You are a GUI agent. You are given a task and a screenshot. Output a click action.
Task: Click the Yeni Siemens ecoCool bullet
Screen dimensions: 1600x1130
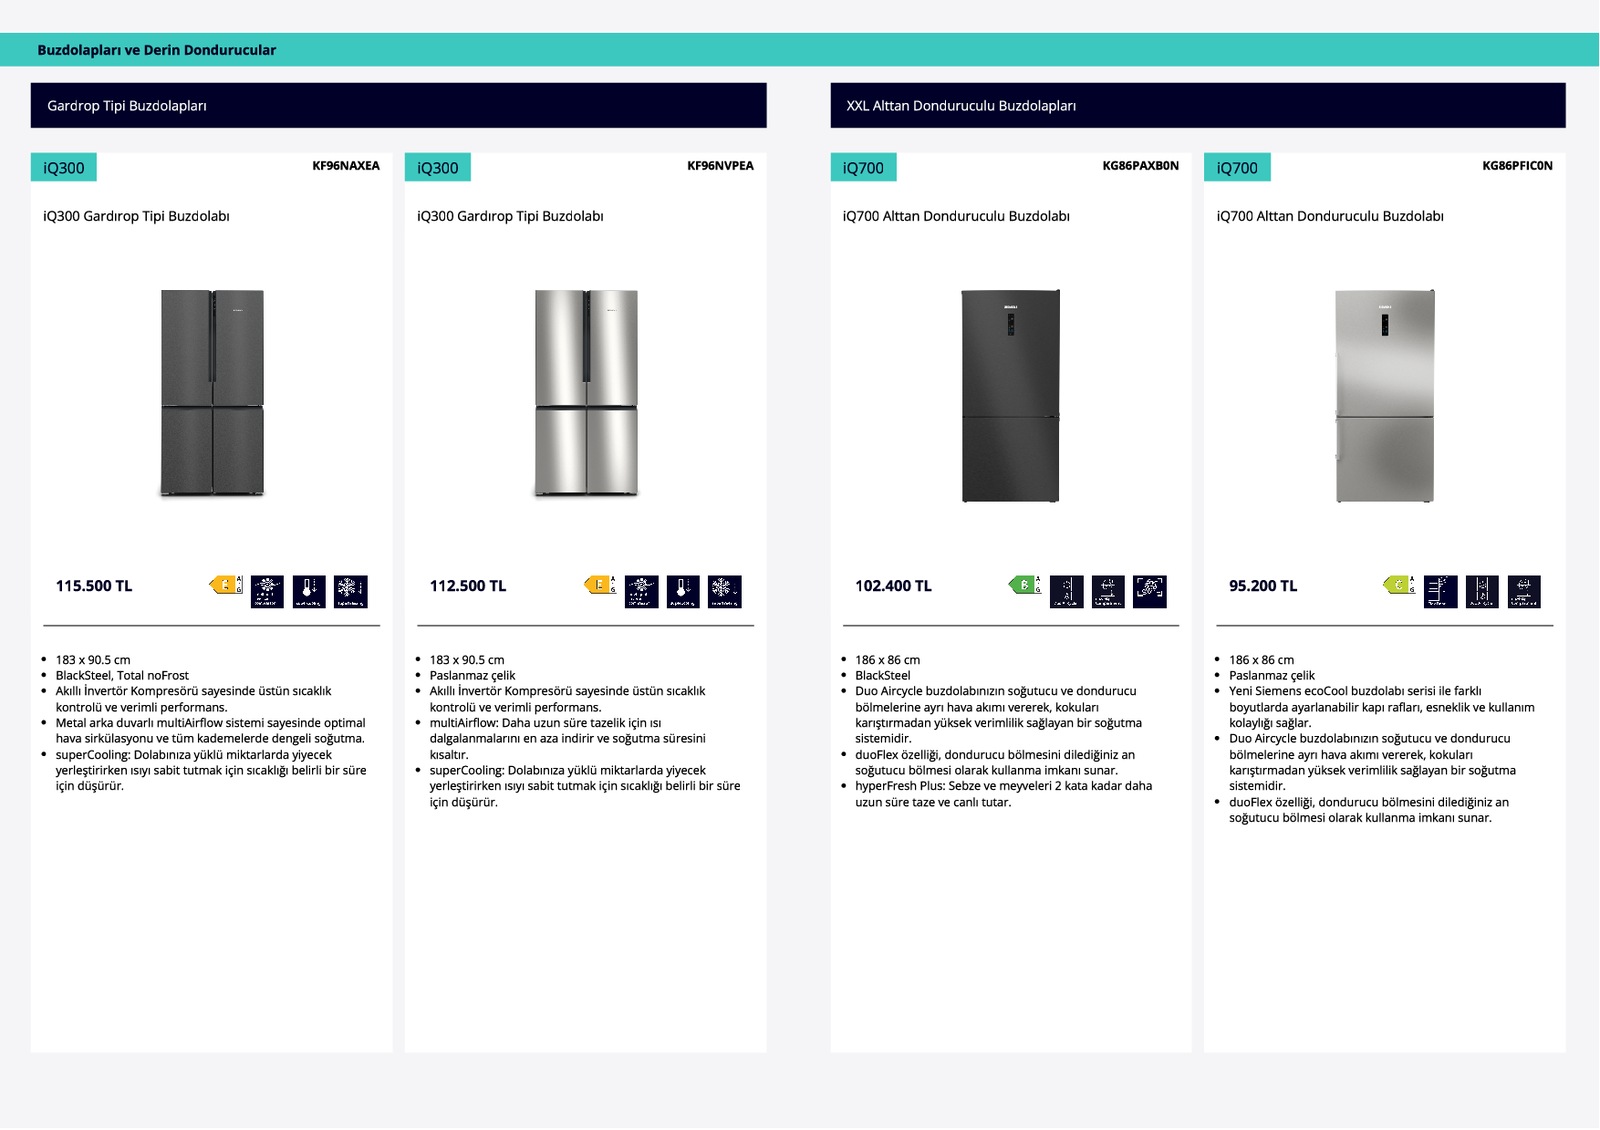(x=1382, y=707)
